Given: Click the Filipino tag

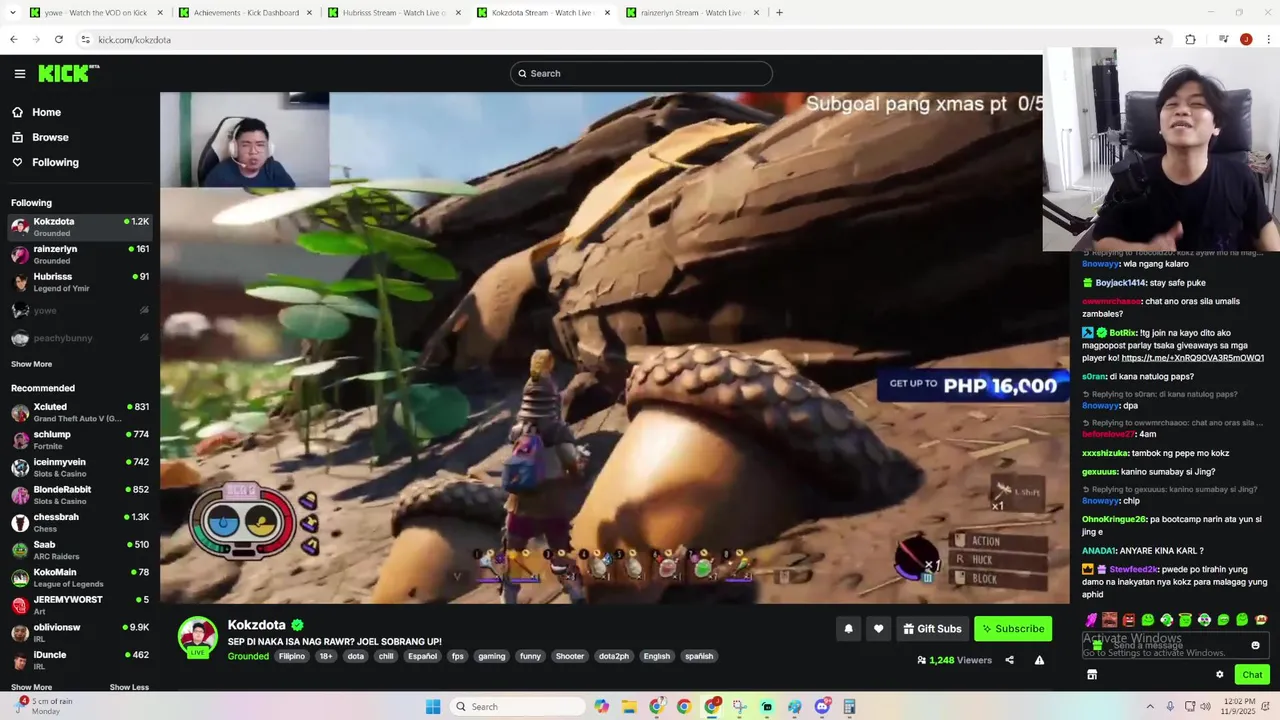Looking at the screenshot, I should [x=292, y=656].
